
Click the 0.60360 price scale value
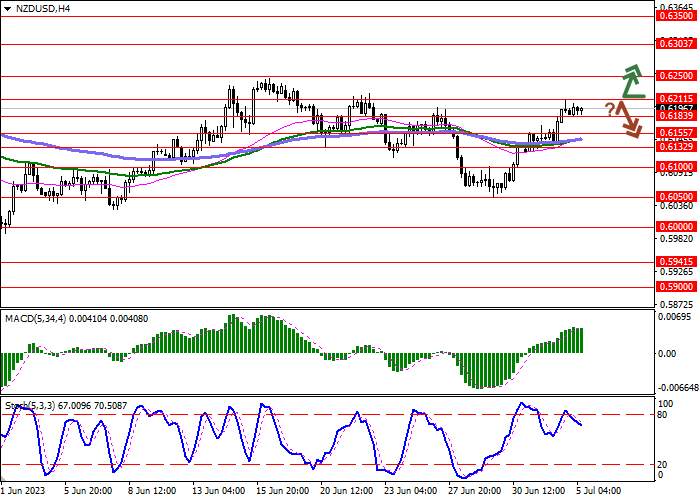pyautogui.click(x=676, y=205)
